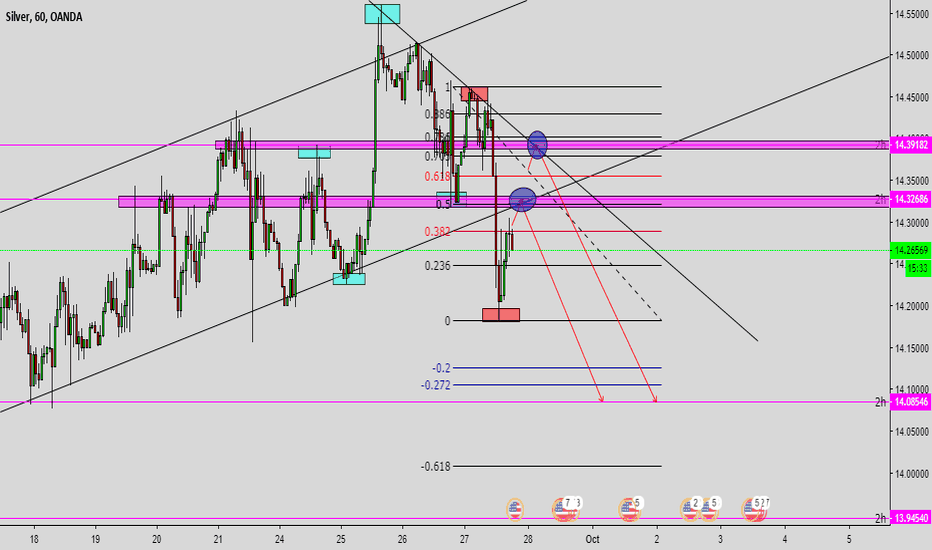Click the 2h tag beside the 14.08546 line

880,403
